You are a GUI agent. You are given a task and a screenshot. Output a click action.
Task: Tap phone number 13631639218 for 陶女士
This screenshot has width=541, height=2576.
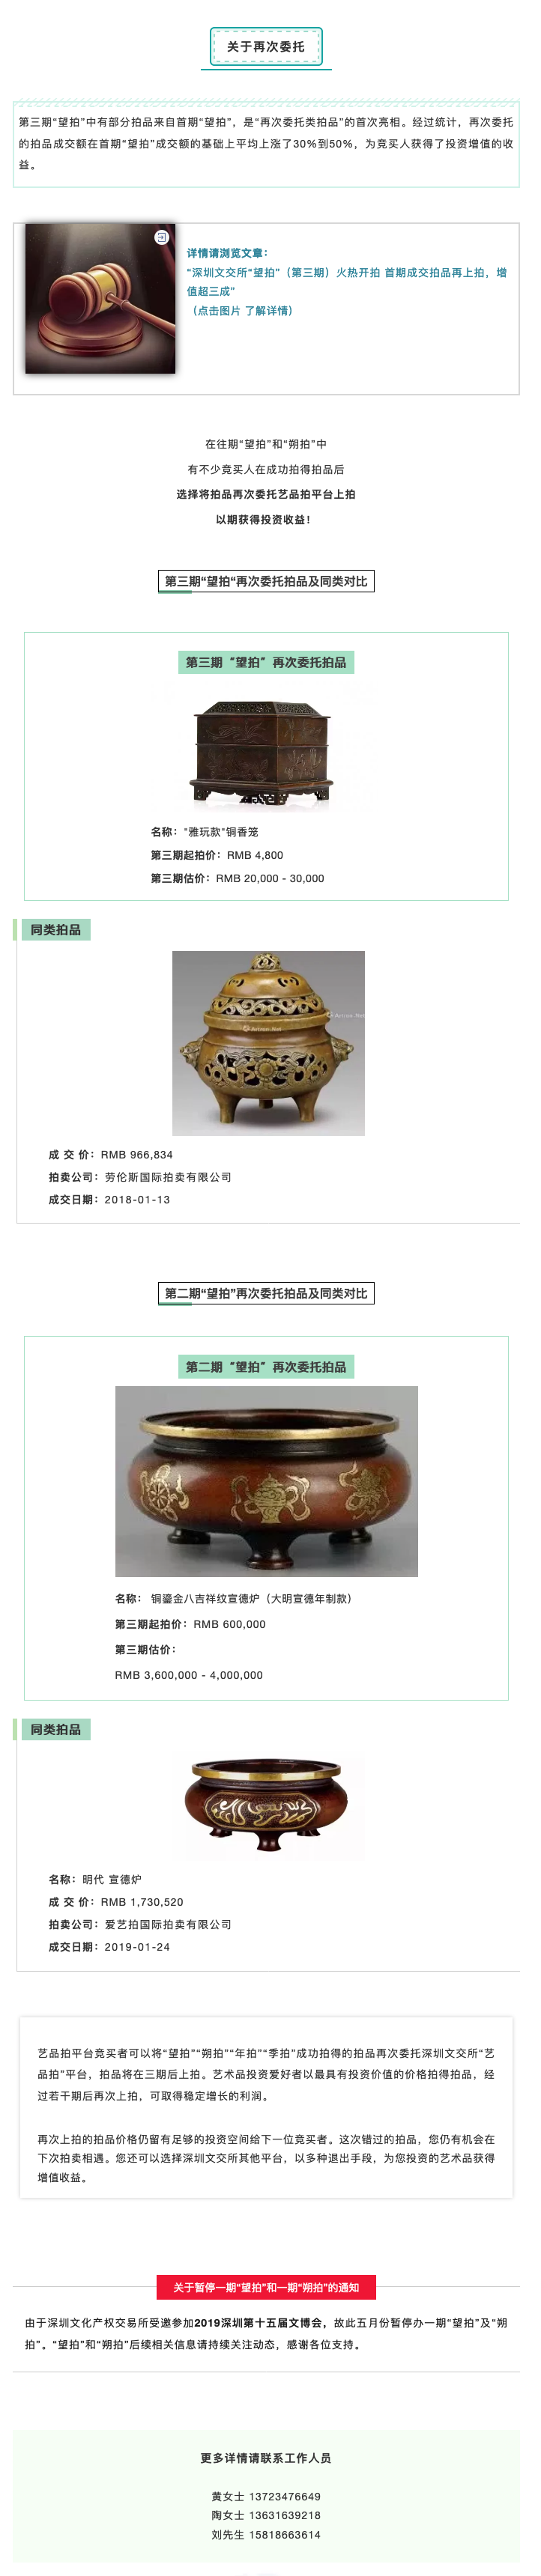click(284, 2515)
